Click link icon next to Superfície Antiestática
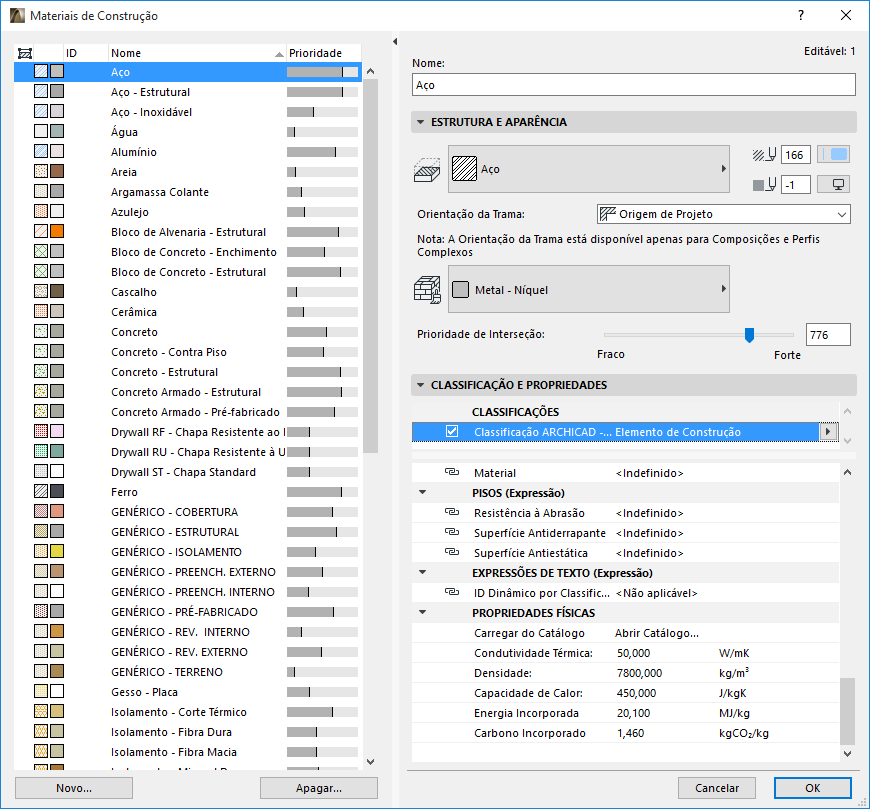Image resolution: width=870 pixels, height=809 pixels. click(451, 553)
